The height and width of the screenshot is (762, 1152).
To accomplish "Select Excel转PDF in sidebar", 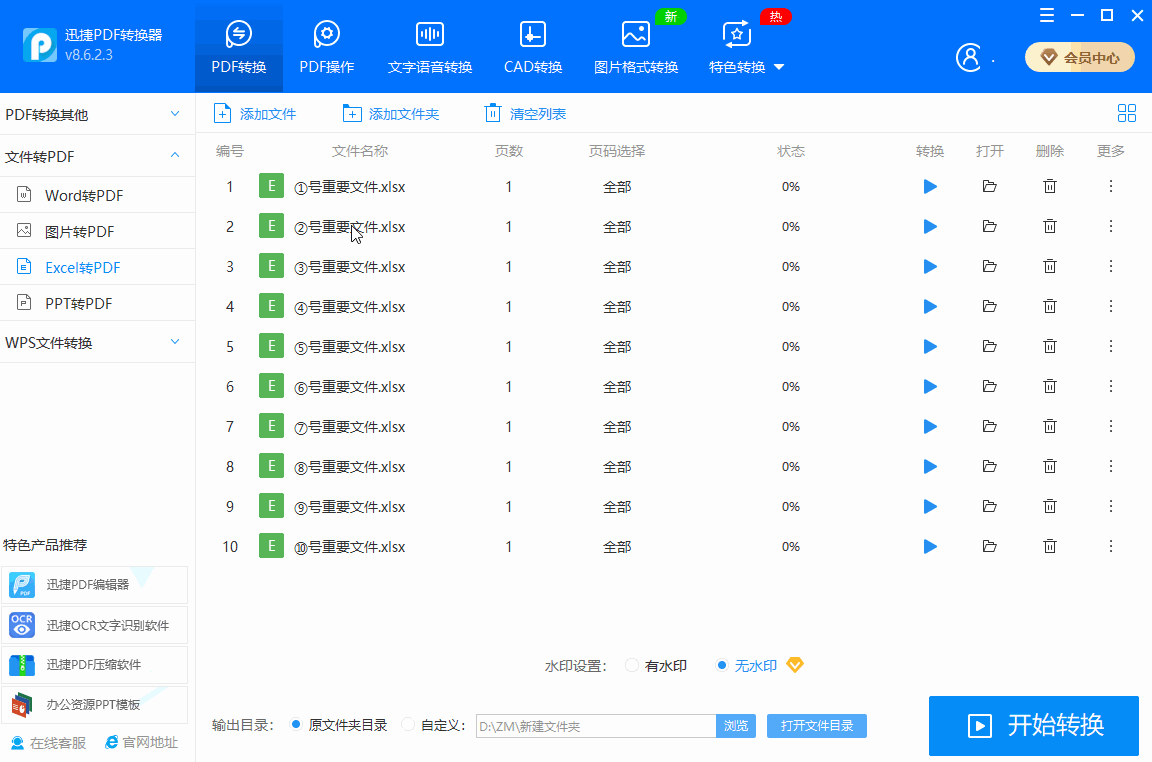I will click(x=97, y=267).
